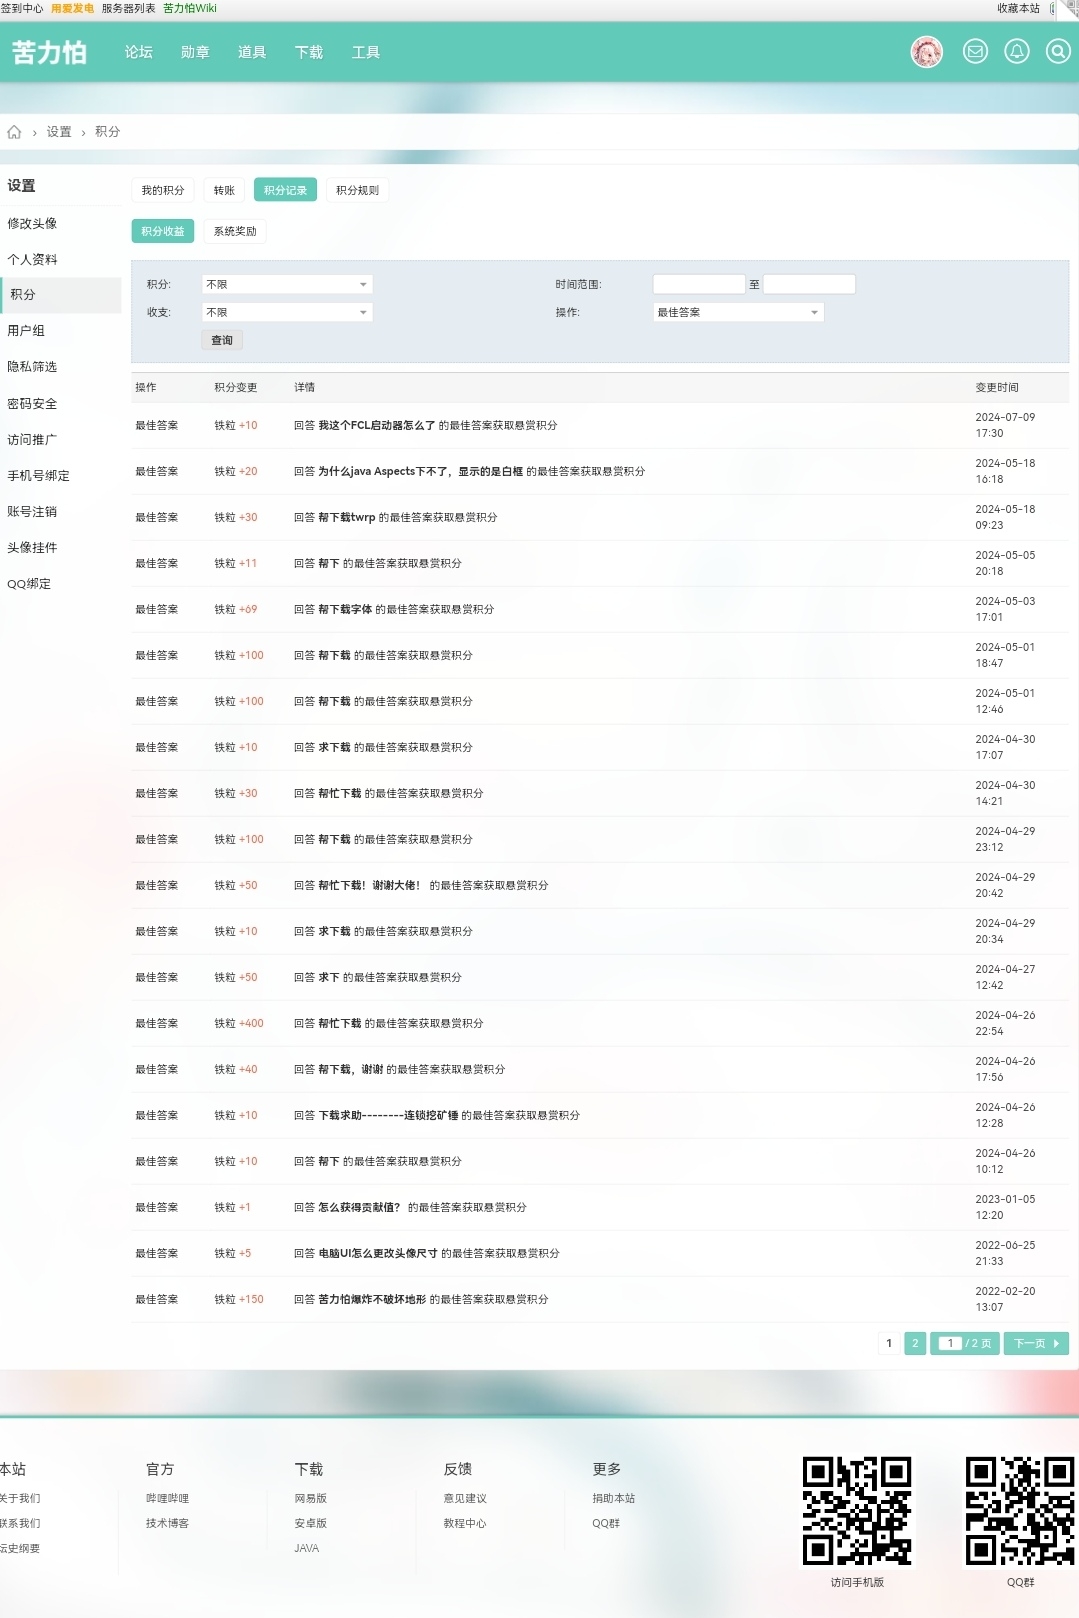The height and width of the screenshot is (1618, 1079).
Task: Open the footer 捐助本站 link
Action: 614,1499
